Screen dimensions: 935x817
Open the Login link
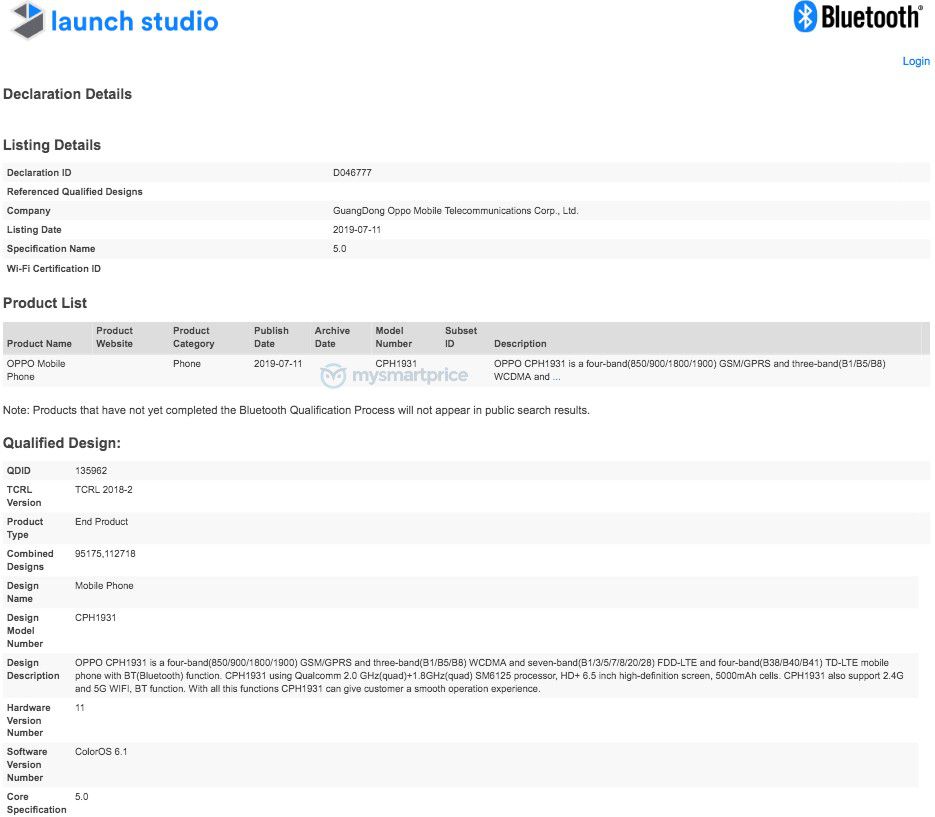[915, 61]
